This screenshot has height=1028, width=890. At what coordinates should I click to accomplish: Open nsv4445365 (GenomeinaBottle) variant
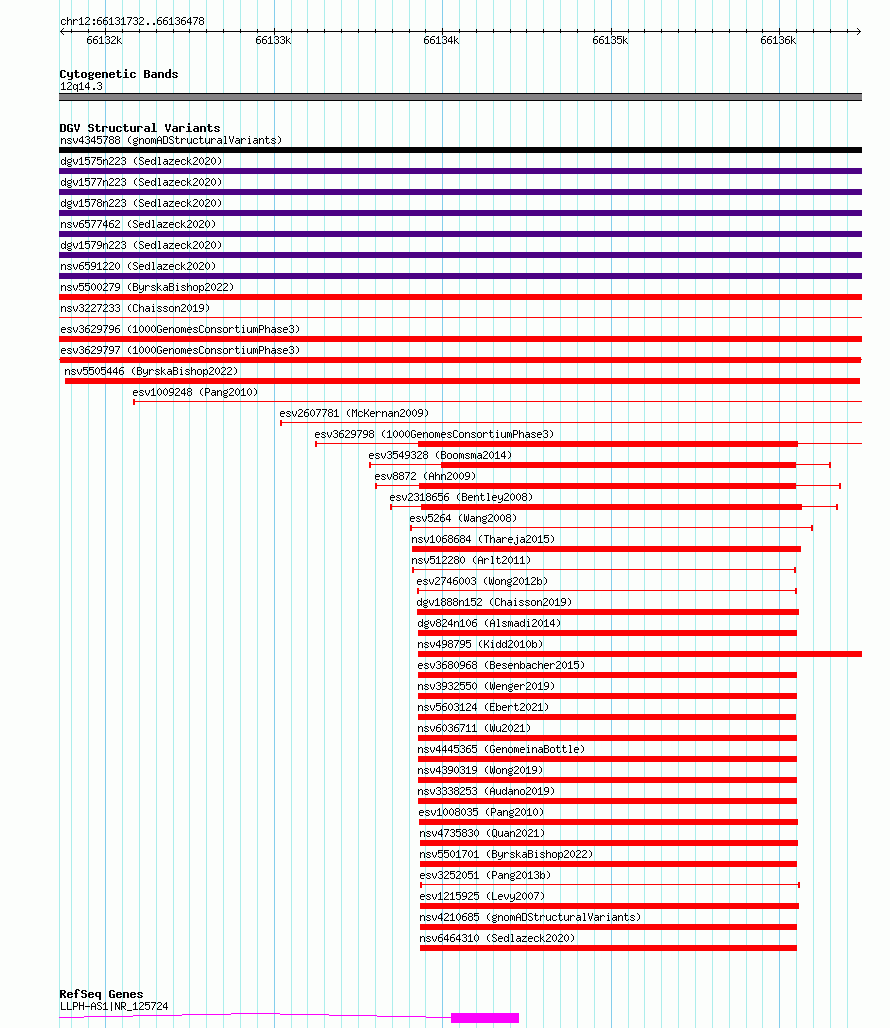[x=501, y=749]
